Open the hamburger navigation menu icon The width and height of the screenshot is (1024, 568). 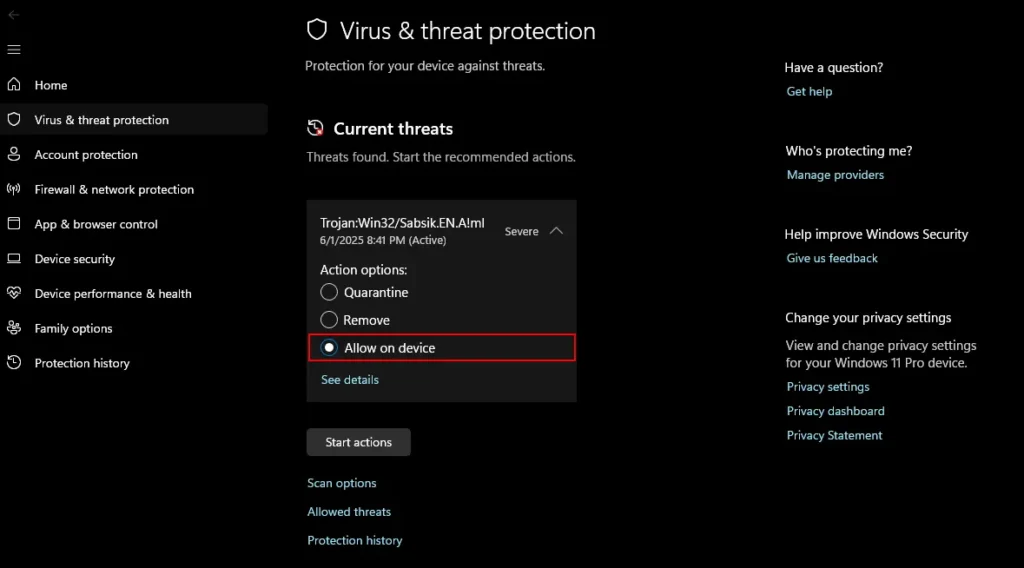(x=14, y=50)
